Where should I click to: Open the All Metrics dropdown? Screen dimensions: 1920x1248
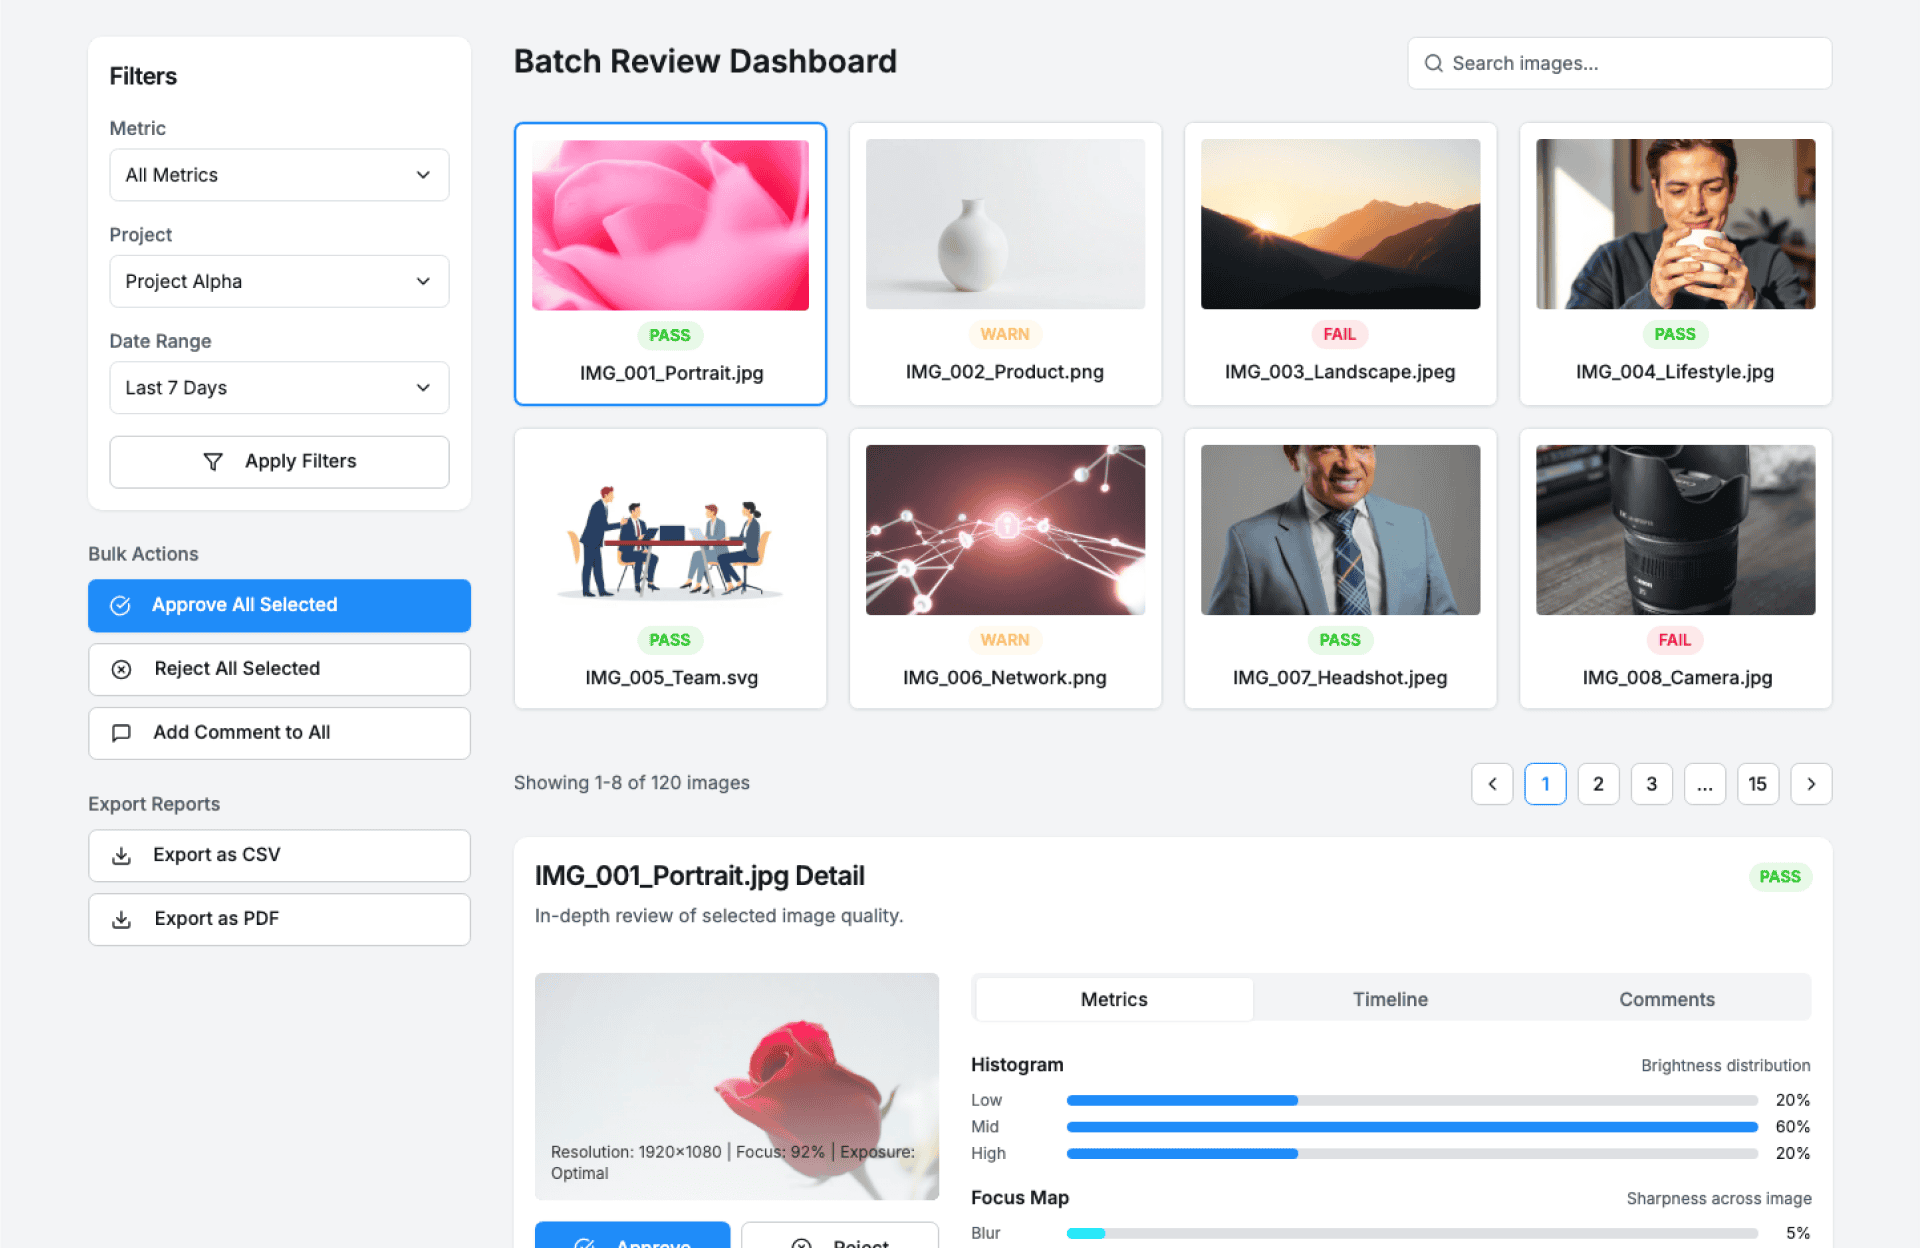pos(279,175)
